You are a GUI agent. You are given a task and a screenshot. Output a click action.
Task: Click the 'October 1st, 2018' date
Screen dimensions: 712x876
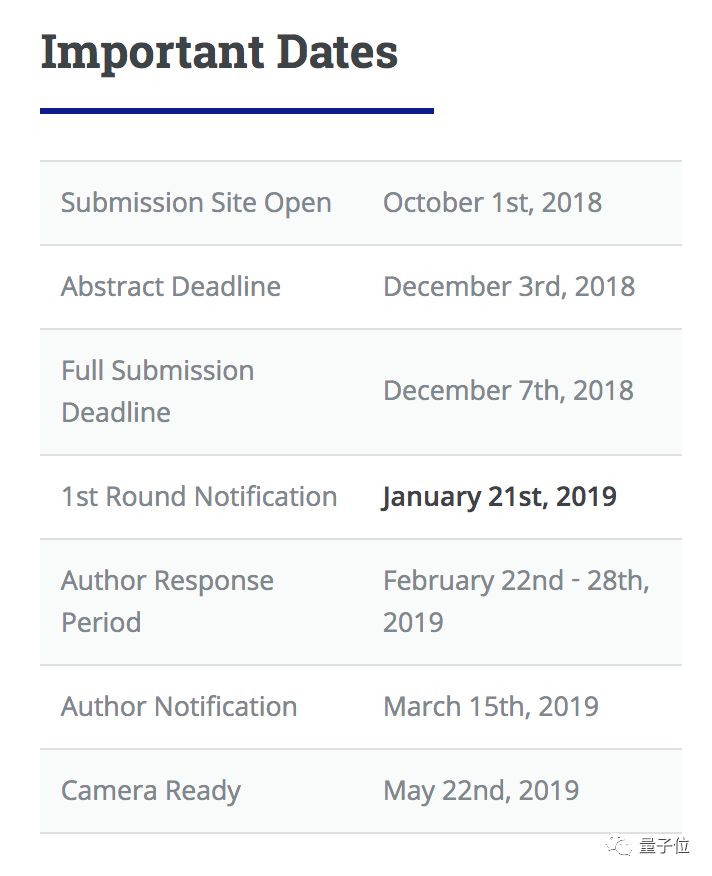pos(492,203)
